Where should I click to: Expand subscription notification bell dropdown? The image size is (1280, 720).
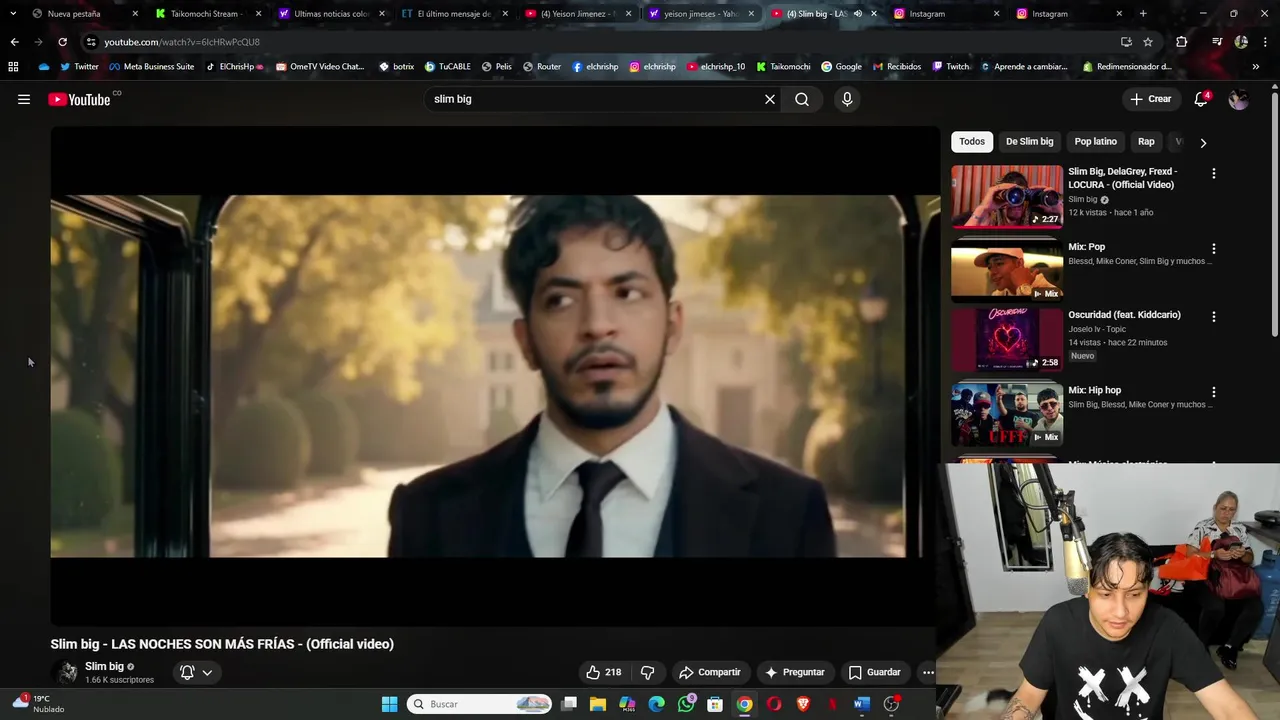[196, 672]
